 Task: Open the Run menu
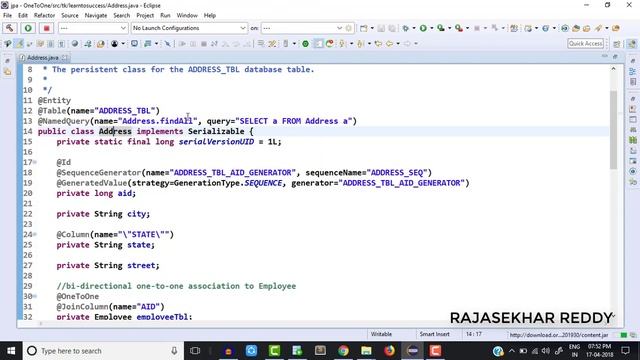click(165, 15)
